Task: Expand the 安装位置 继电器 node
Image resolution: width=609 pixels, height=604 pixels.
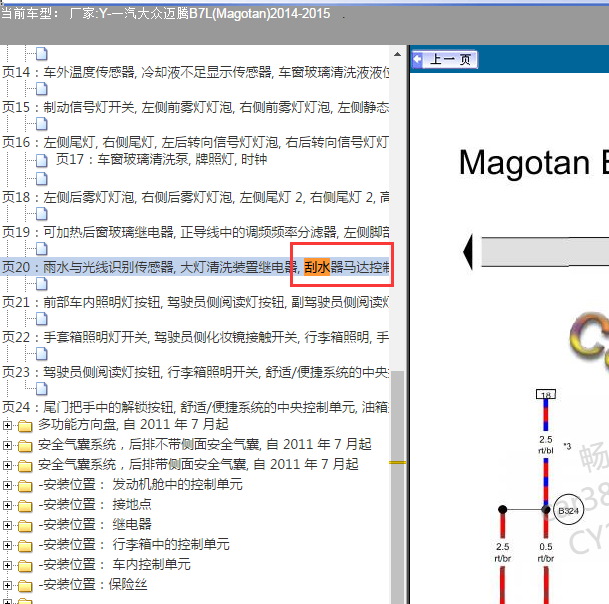Action: click(7, 526)
